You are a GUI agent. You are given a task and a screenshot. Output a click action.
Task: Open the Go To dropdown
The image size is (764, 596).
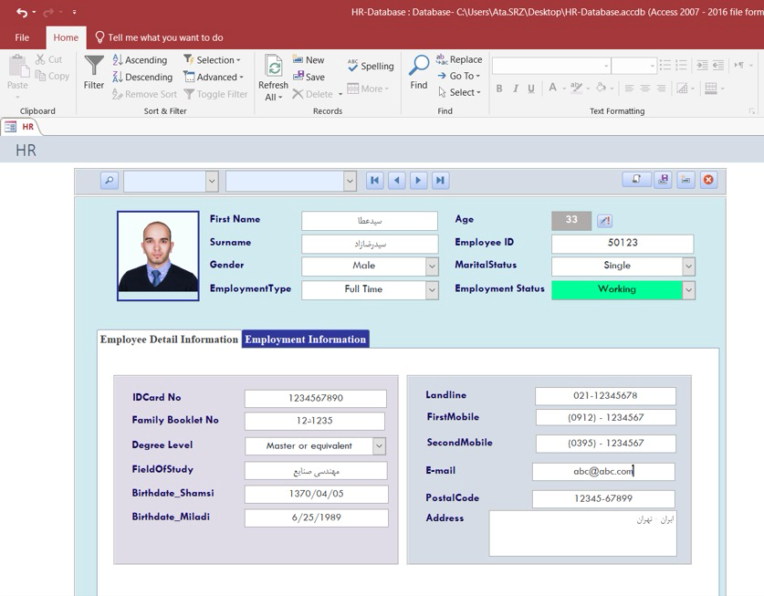click(x=459, y=76)
